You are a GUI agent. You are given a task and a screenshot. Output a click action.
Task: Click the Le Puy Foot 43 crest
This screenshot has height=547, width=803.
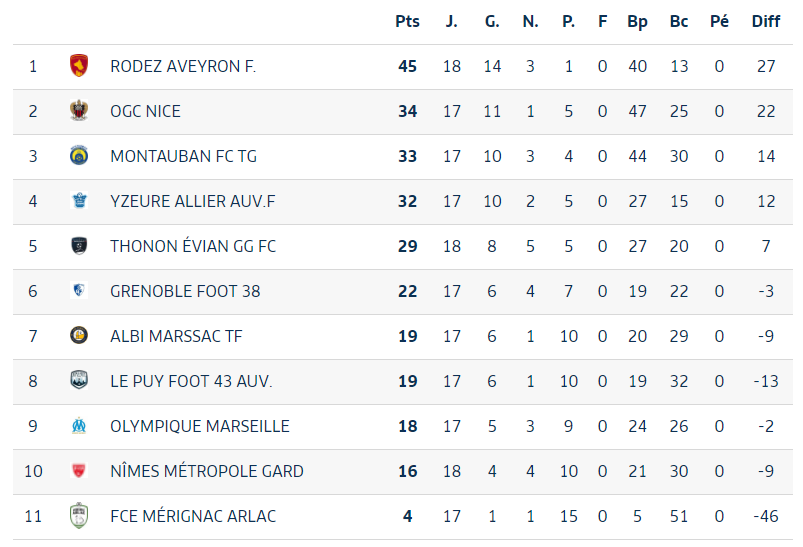(x=79, y=381)
